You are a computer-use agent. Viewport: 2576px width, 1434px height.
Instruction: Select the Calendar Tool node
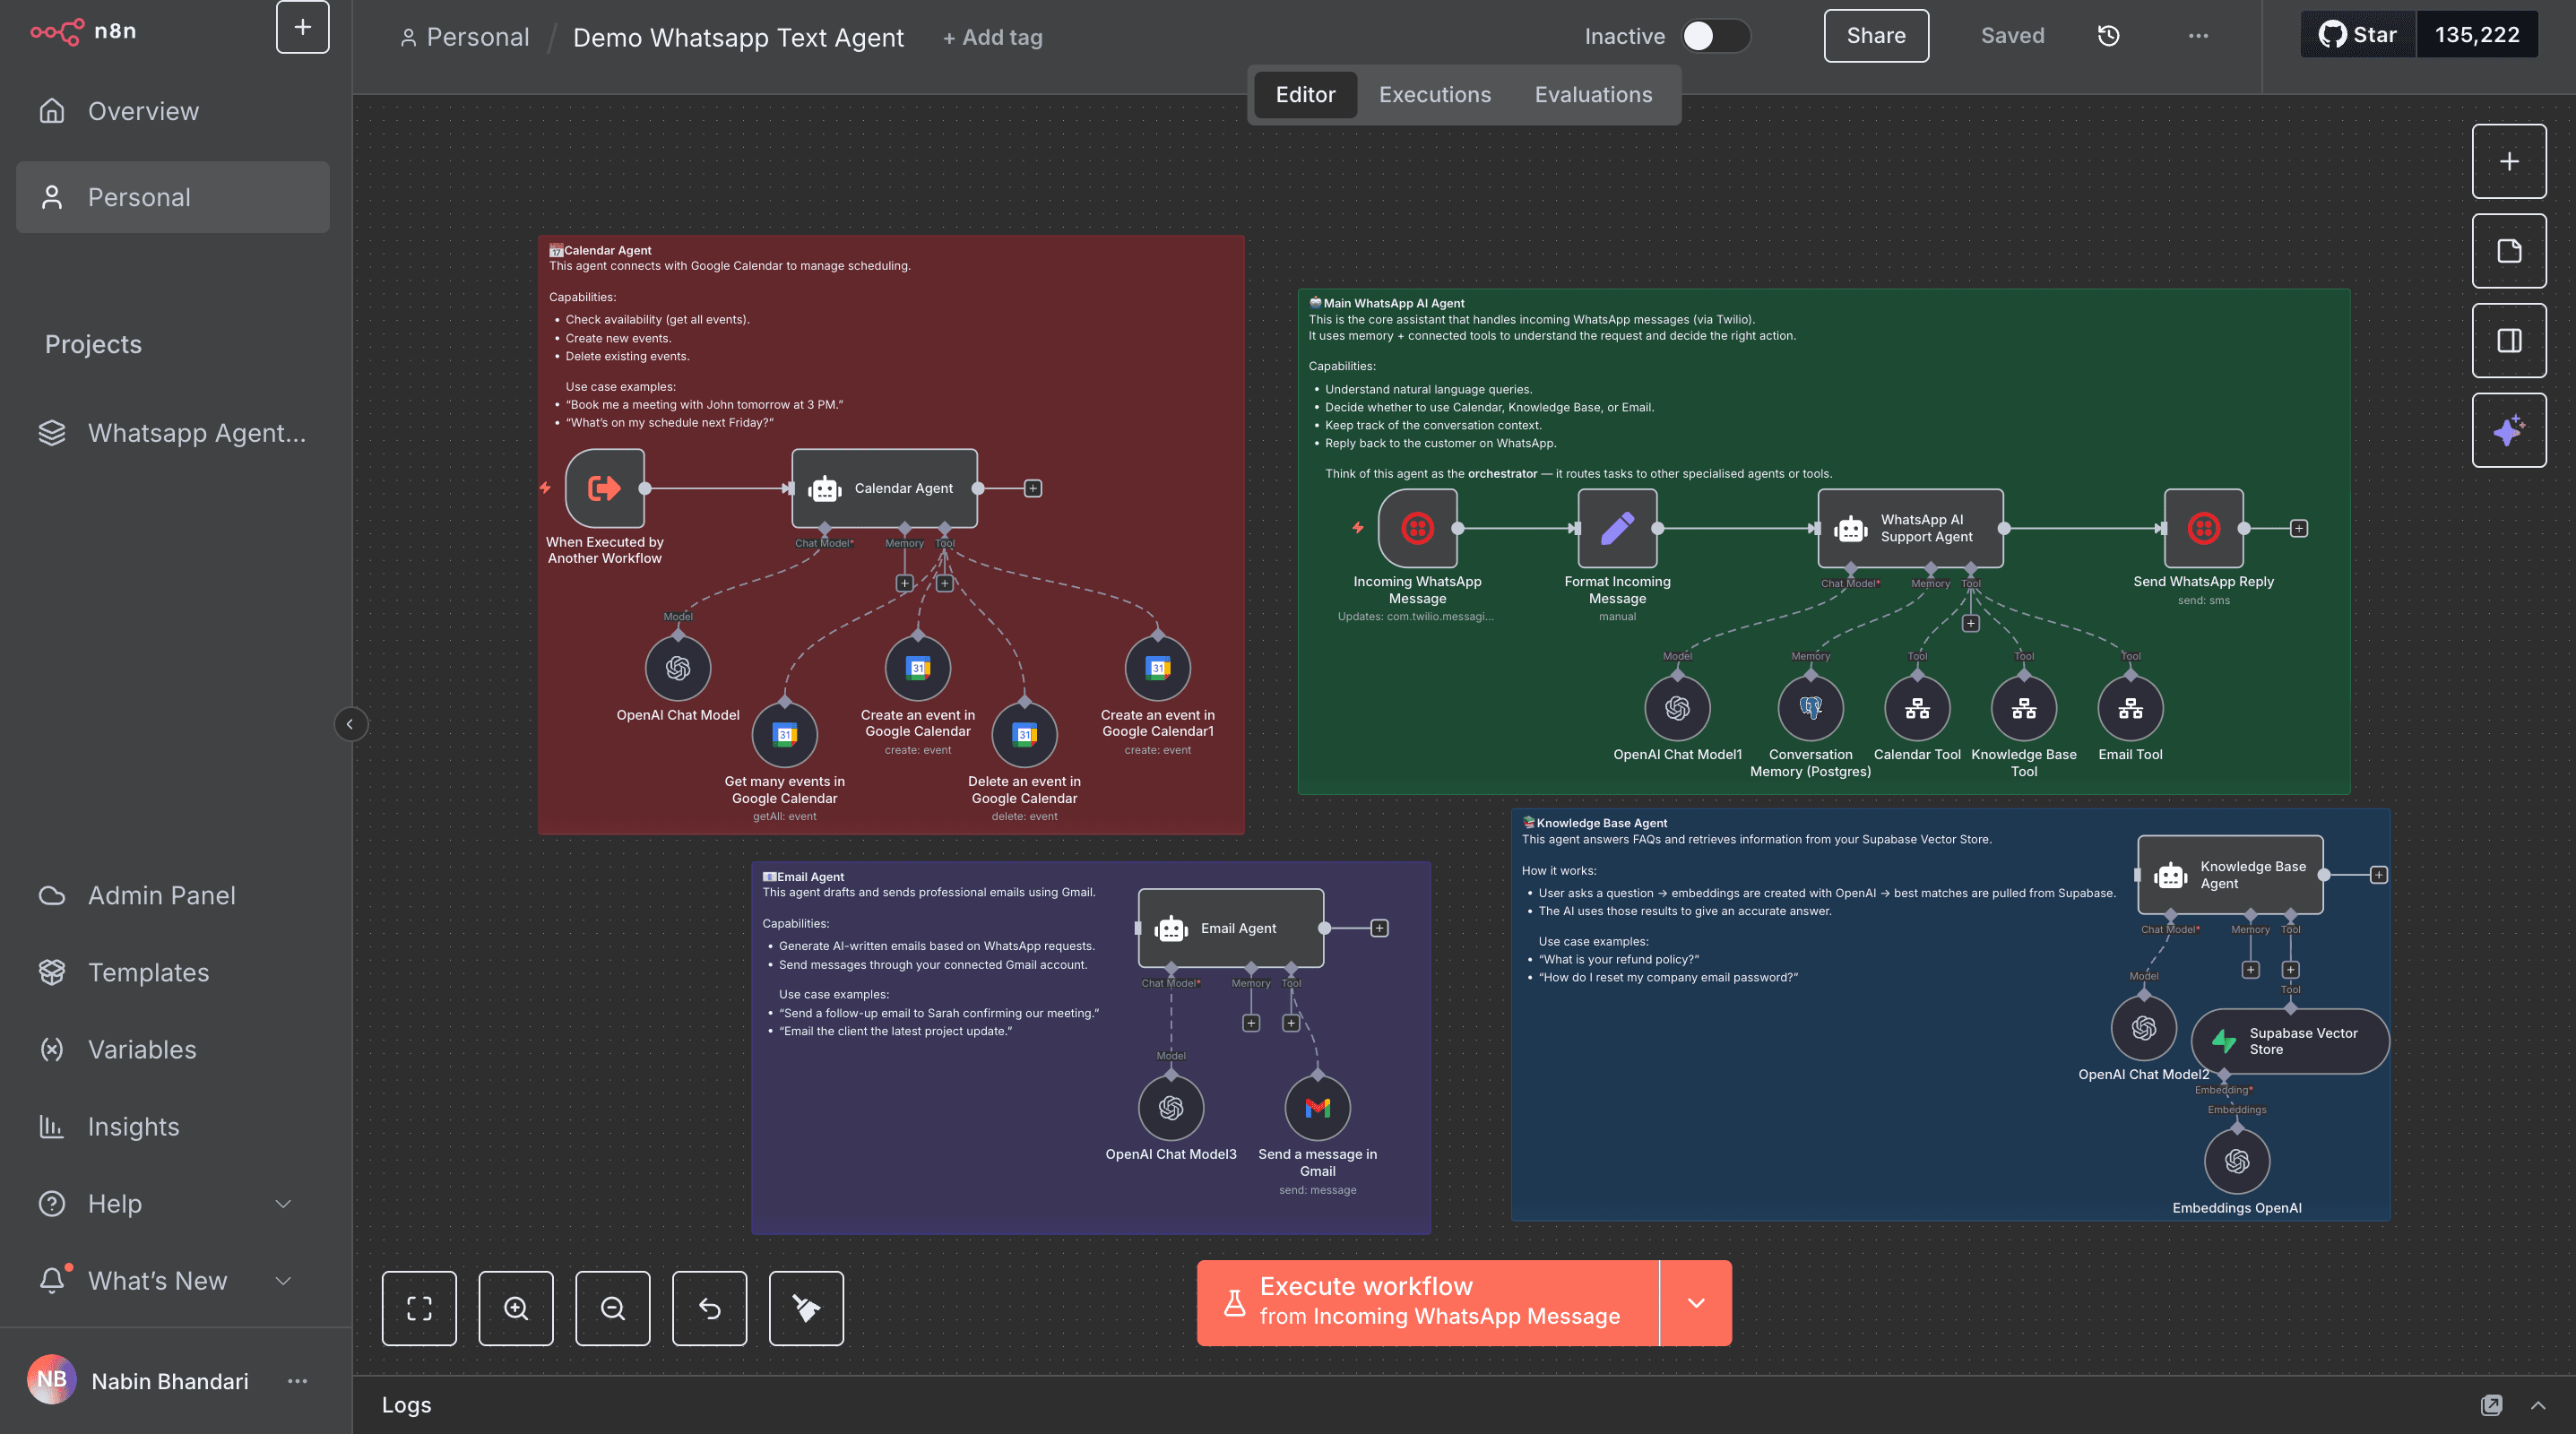pos(1917,708)
